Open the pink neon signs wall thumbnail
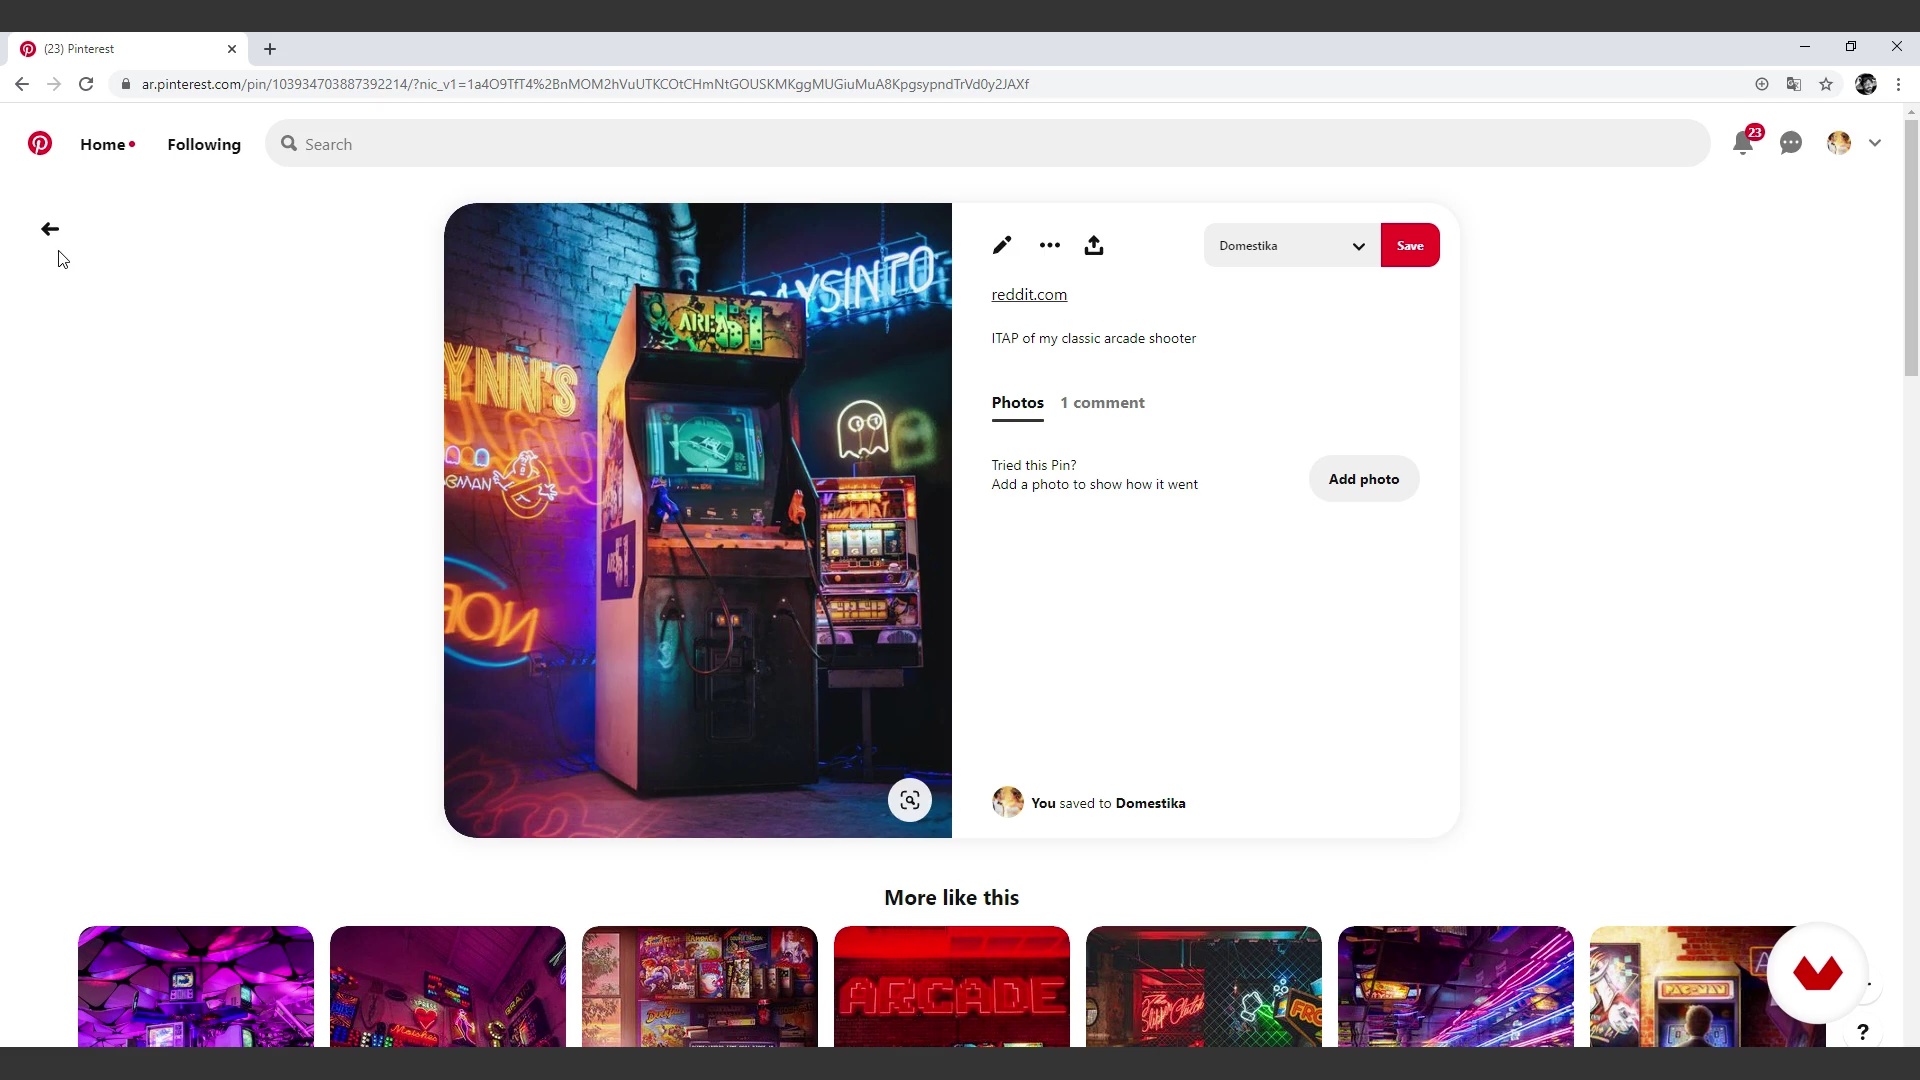Image resolution: width=1920 pixels, height=1080 pixels. [448, 987]
